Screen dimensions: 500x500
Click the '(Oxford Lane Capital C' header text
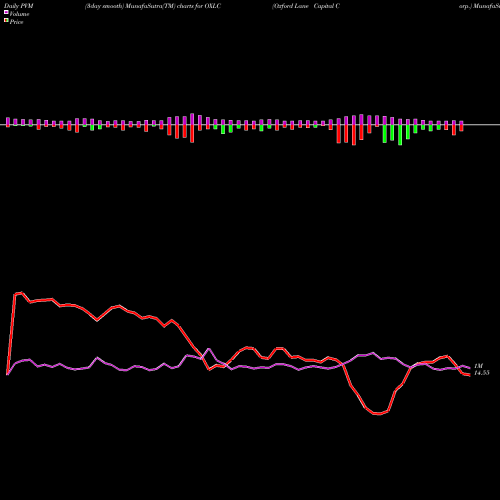coord(306,6)
